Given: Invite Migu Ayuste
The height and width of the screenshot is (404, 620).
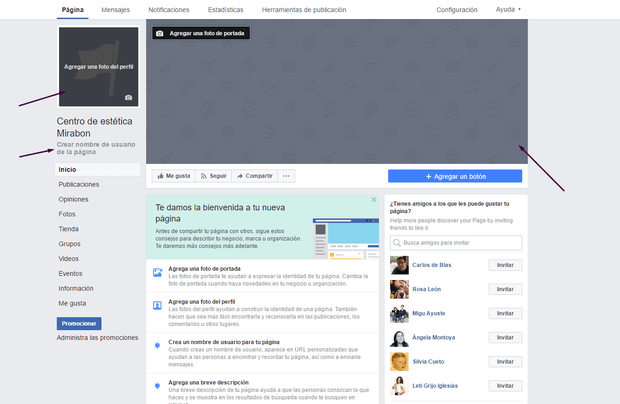Looking at the screenshot, I should (505, 313).
